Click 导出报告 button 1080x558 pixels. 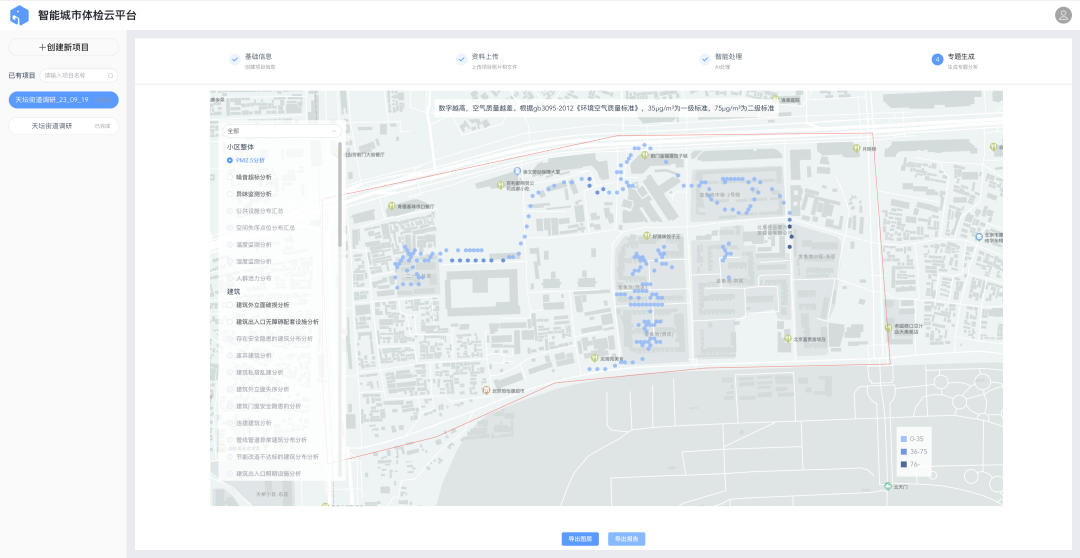[626, 539]
